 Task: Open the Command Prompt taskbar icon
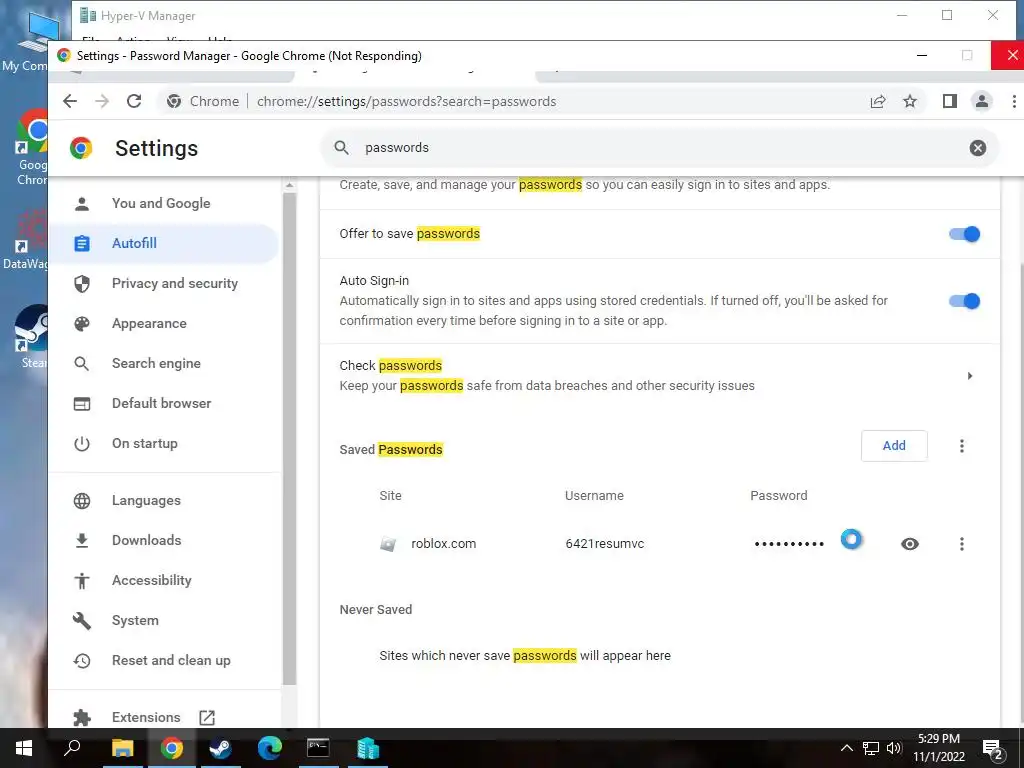(318, 748)
